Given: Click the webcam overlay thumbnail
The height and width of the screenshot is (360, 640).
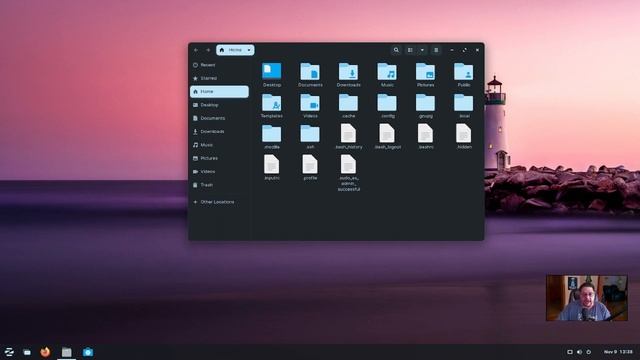Looking at the screenshot, I should 587,298.
